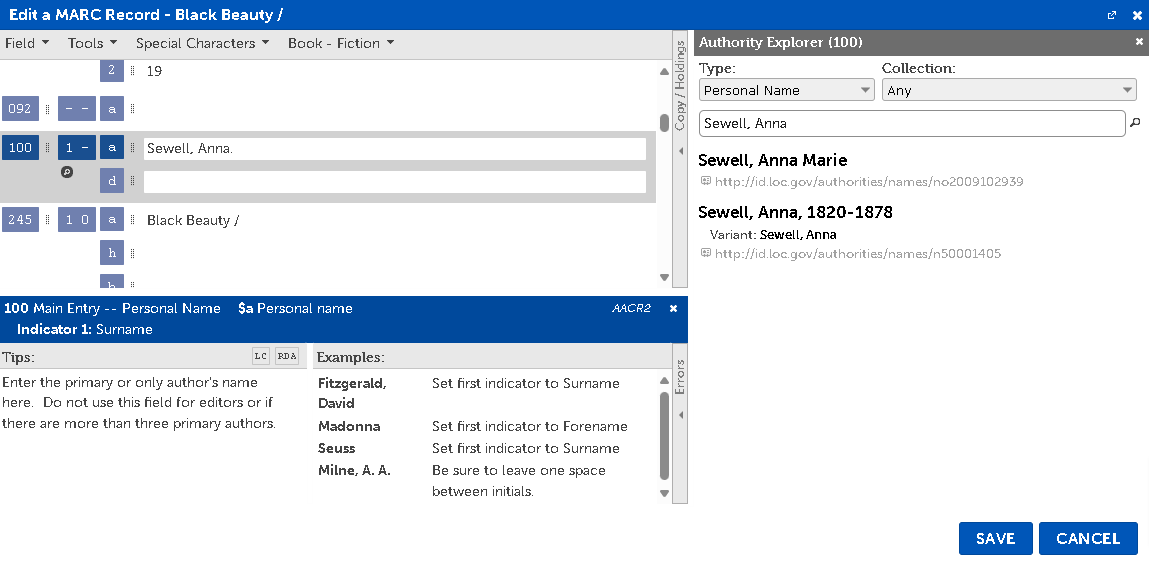
Task: Click subfield a code of field 092
Action: [112, 109]
